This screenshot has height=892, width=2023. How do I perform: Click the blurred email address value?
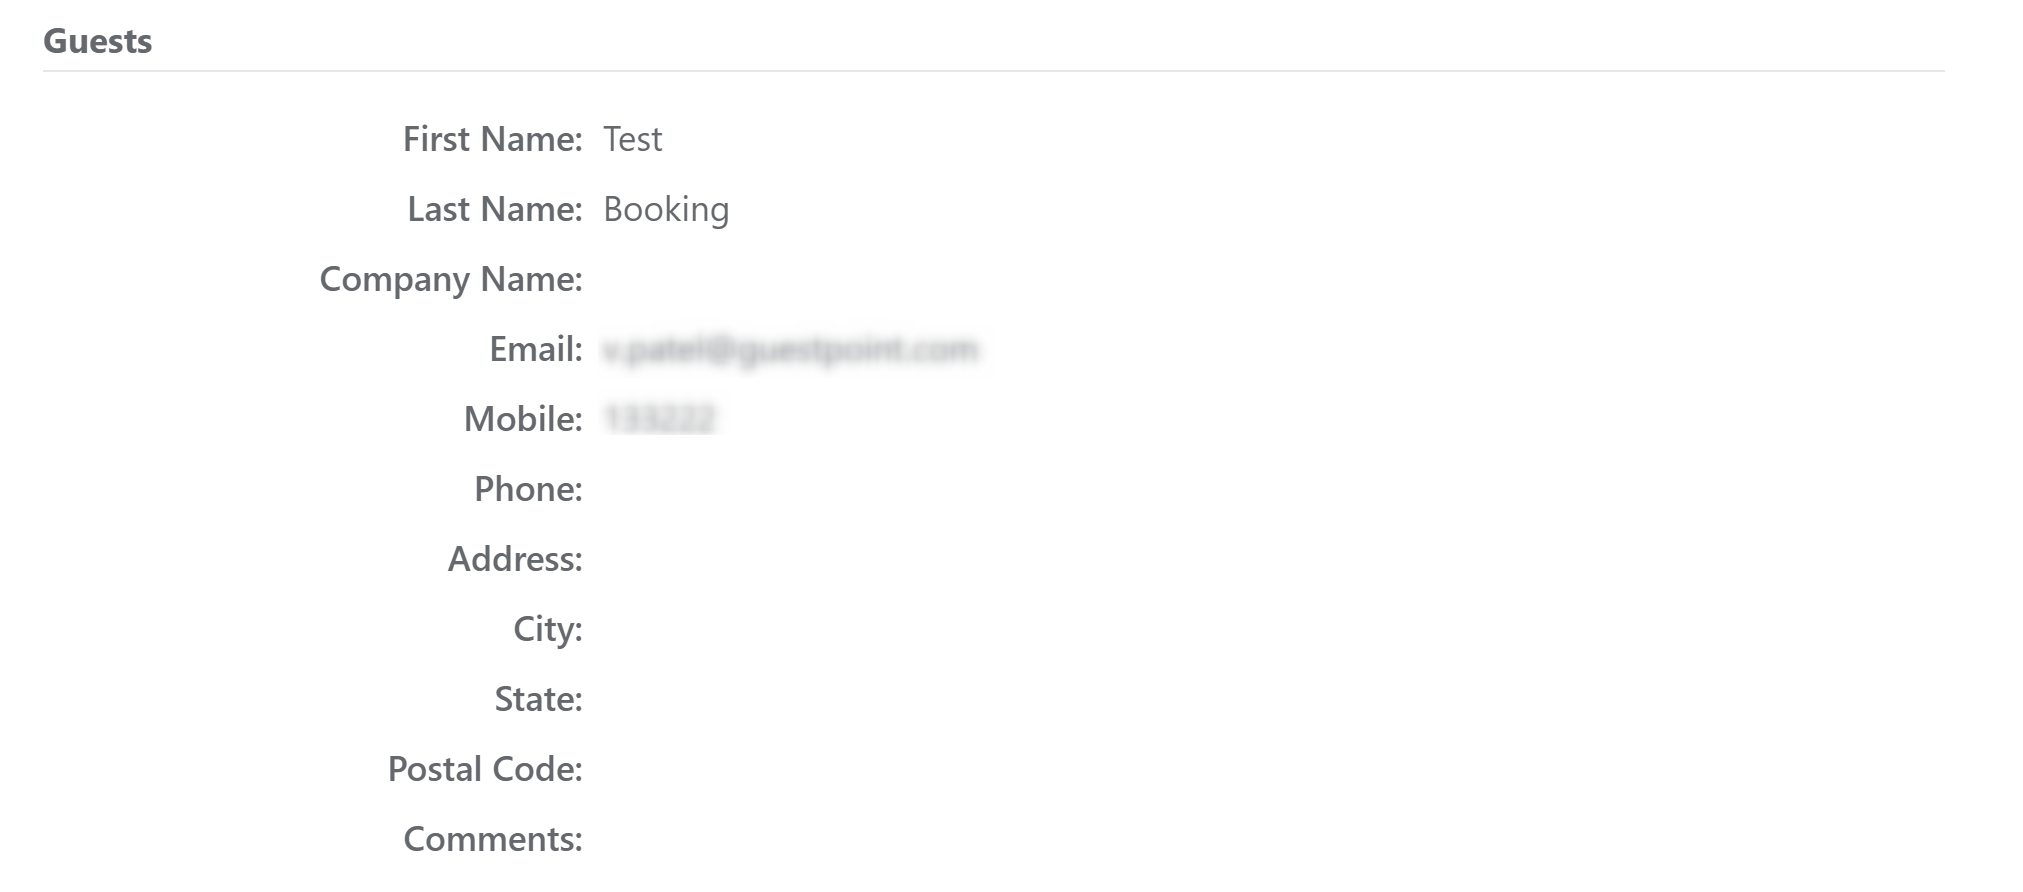790,349
